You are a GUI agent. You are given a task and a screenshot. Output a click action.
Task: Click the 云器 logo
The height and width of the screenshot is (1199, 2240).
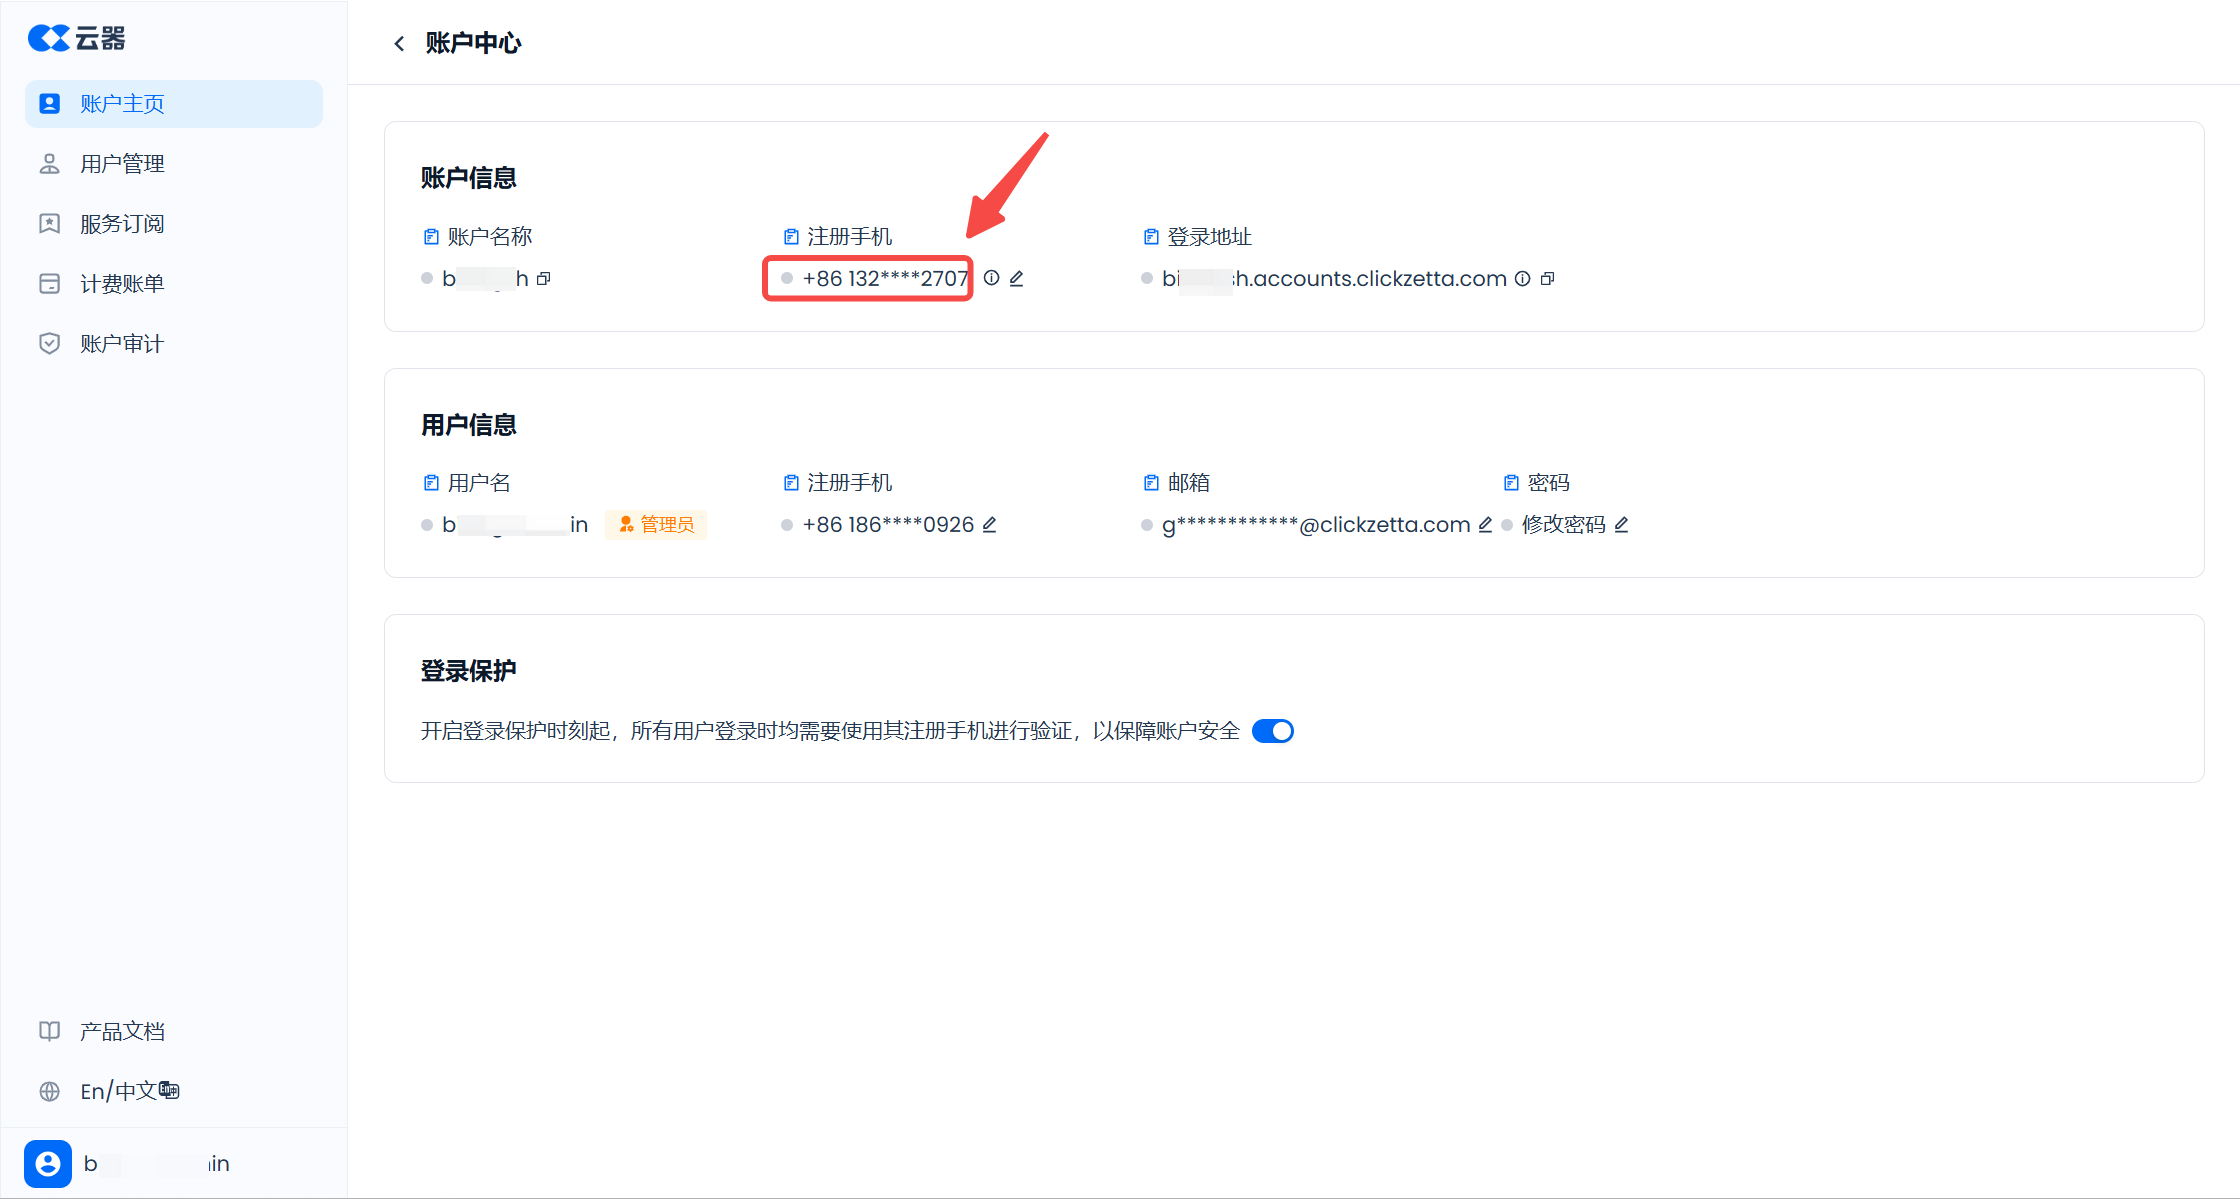77,38
